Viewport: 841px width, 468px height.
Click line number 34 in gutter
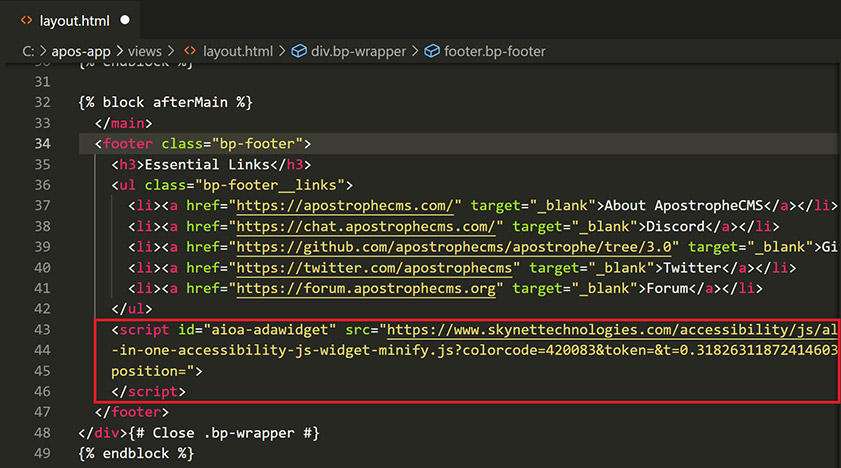tap(42, 144)
